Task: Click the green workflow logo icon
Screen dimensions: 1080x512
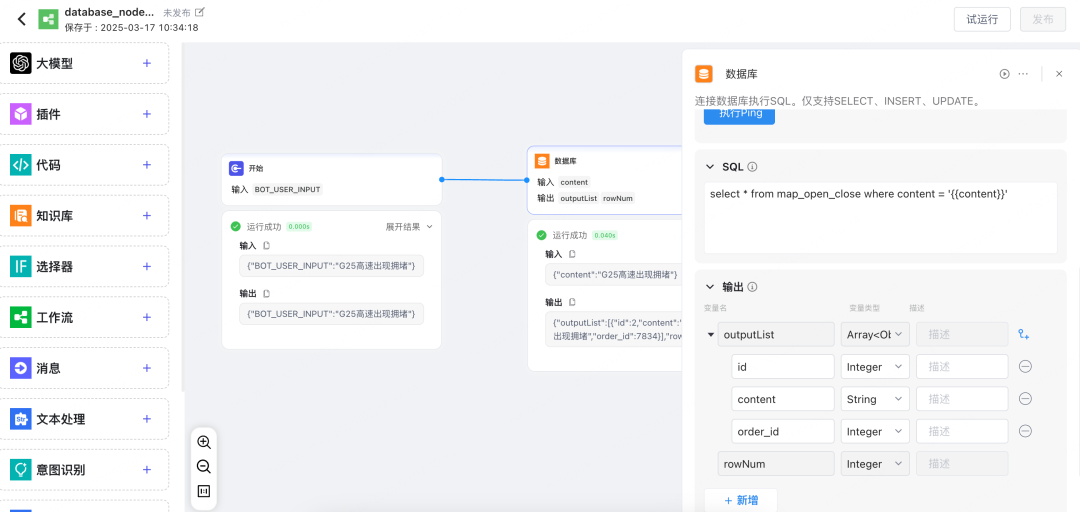Action: pyautogui.click(x=48, y=19)
